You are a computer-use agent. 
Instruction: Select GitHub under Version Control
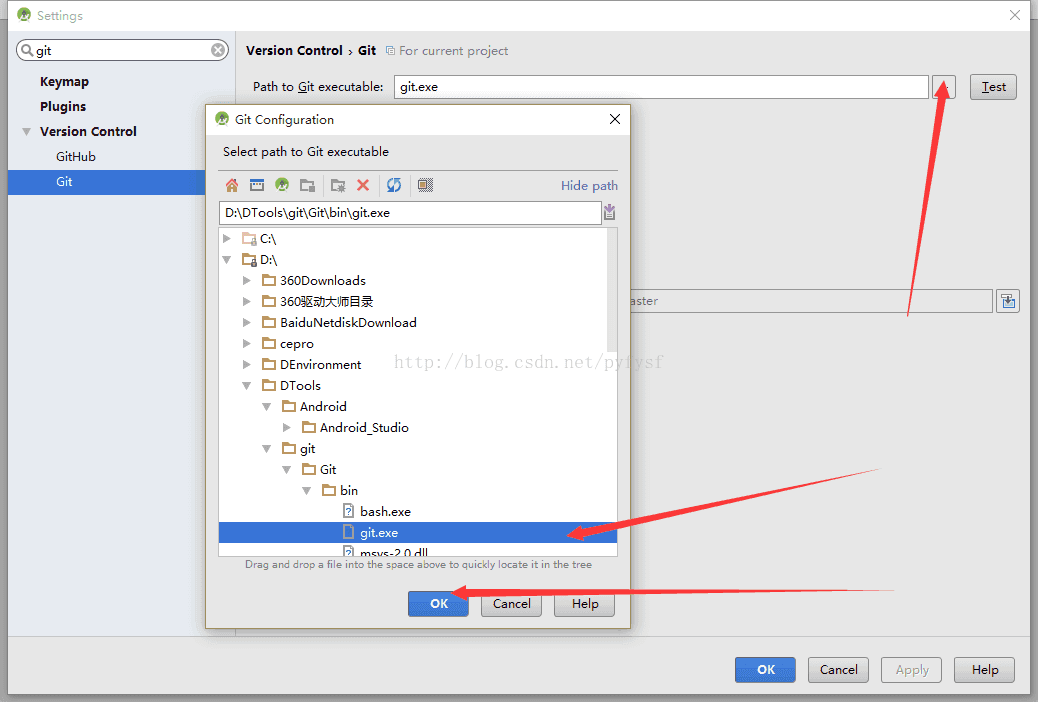[75, 157]
